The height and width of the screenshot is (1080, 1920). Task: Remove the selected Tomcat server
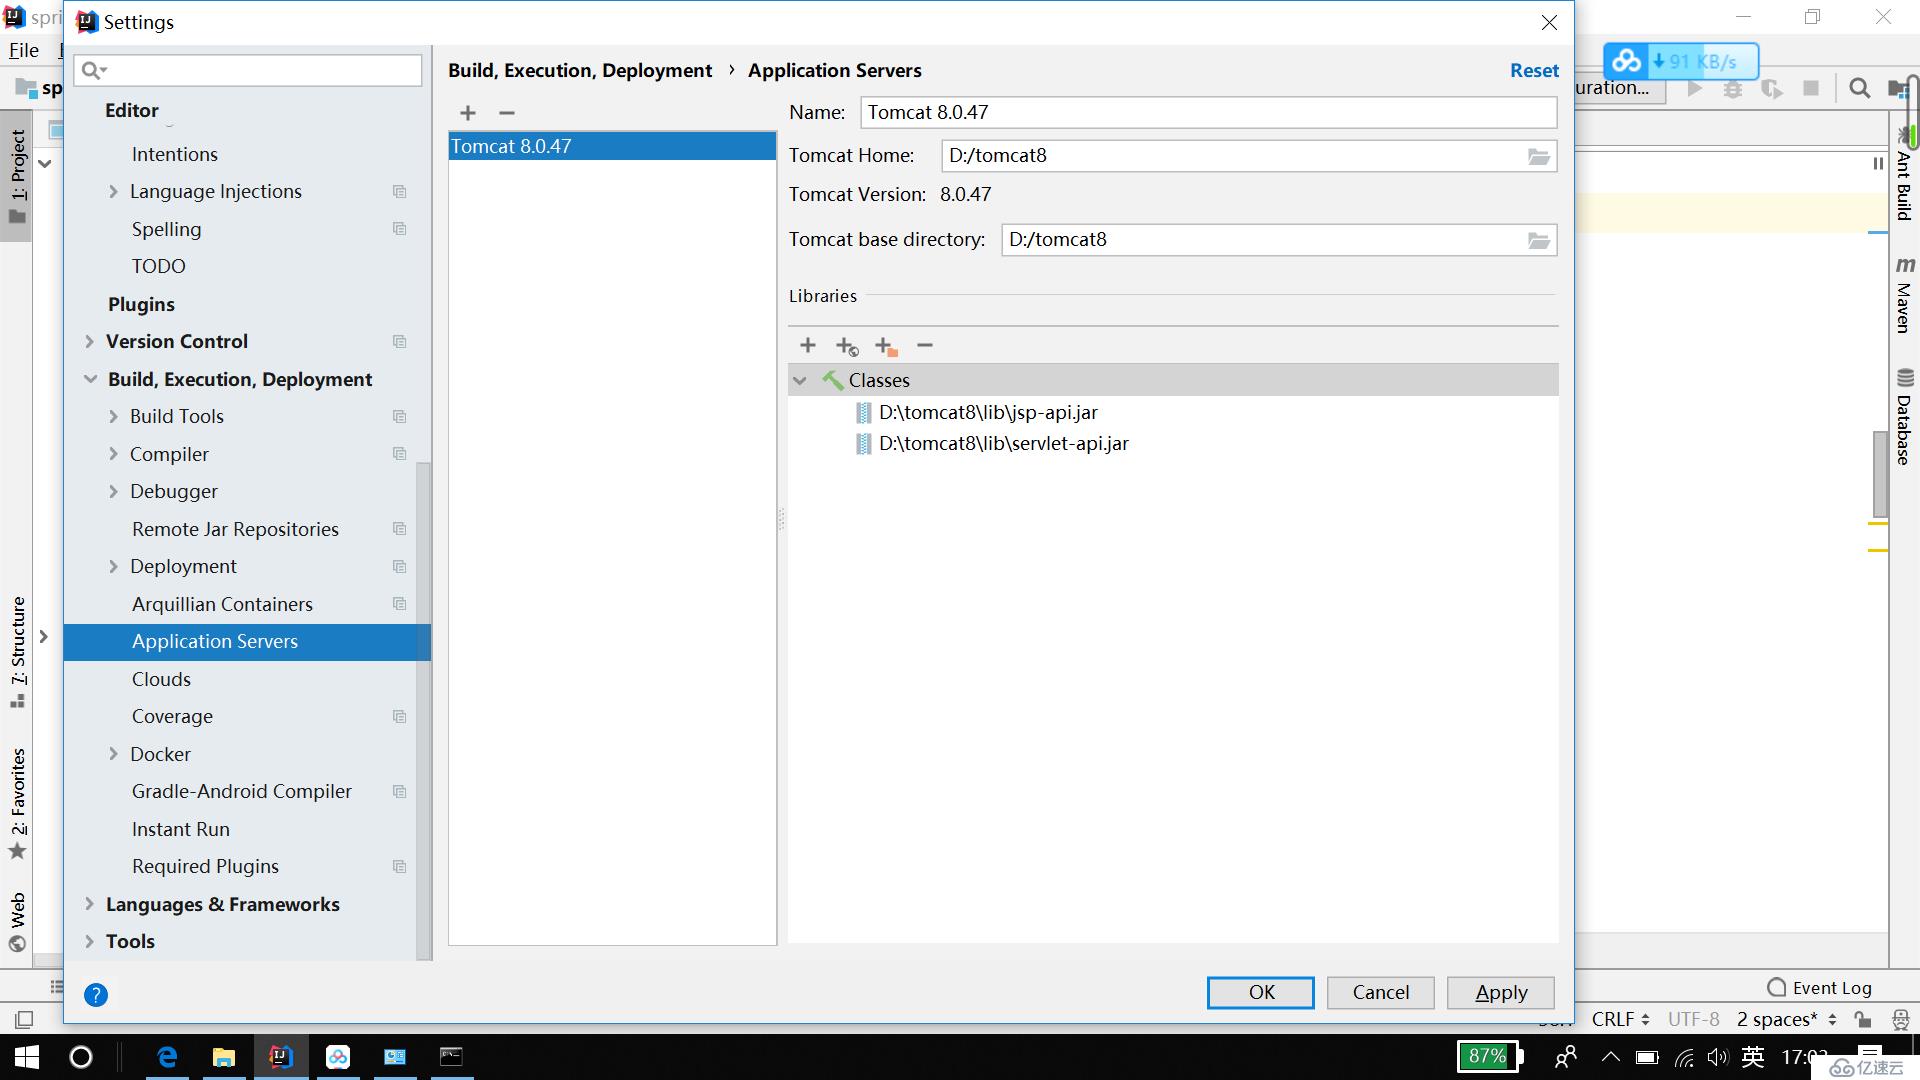pyautogui.click(x=507, y=113)
